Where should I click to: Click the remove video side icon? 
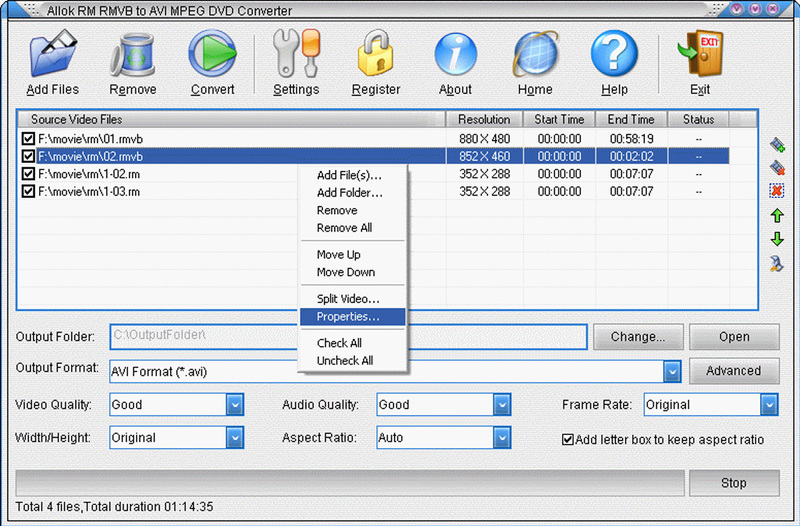[777, 167]
